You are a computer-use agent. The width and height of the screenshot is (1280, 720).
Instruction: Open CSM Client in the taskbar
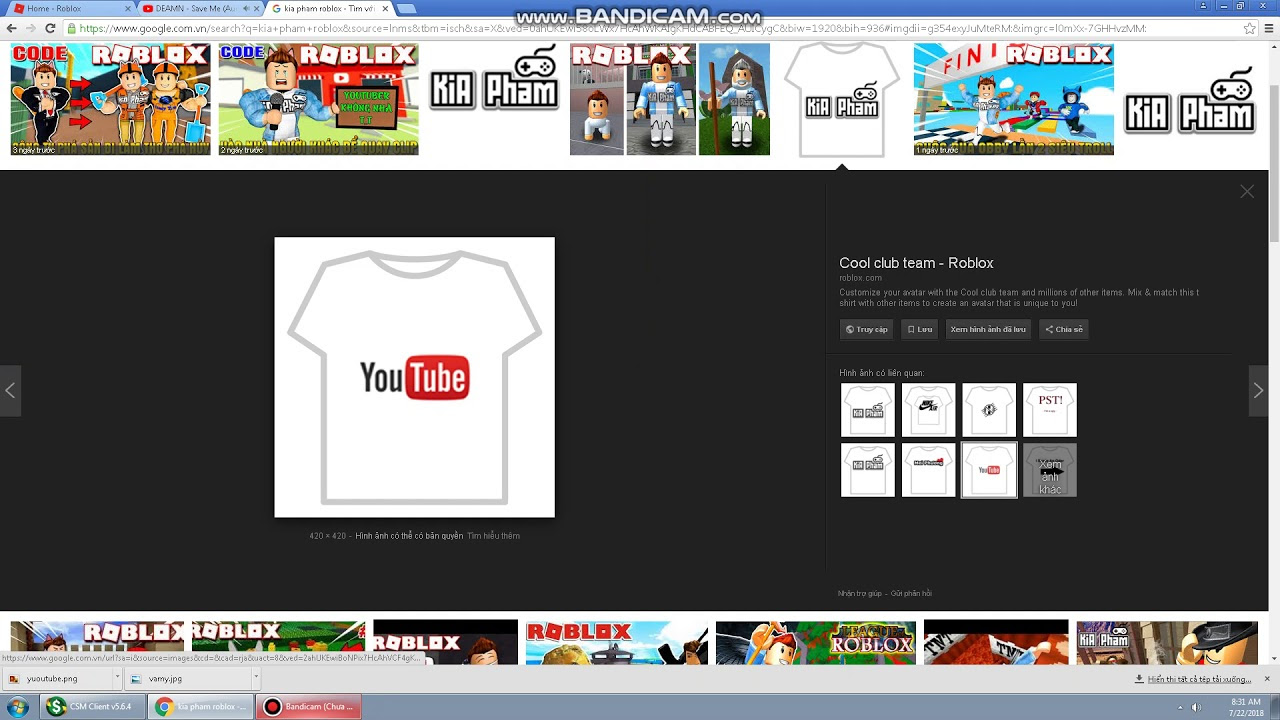pyautogui.click(x=93, y=707)
